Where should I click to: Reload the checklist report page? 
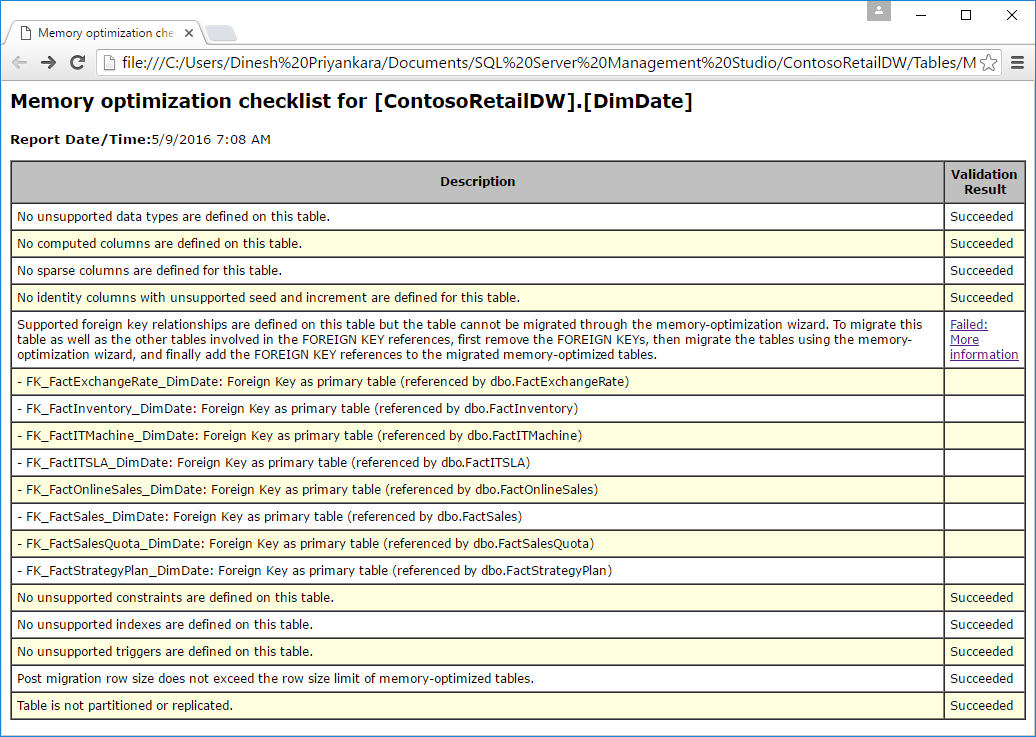point(78,62)
